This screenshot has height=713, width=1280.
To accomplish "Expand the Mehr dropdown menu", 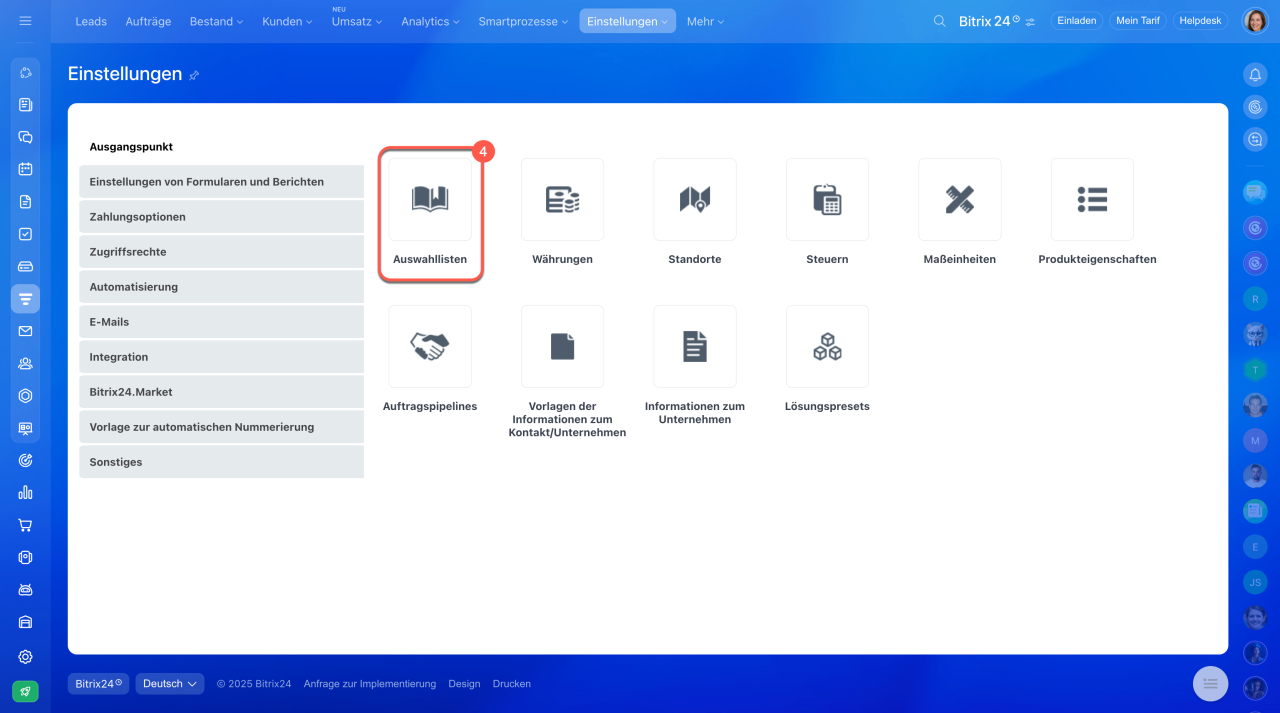I will [705, 21].
